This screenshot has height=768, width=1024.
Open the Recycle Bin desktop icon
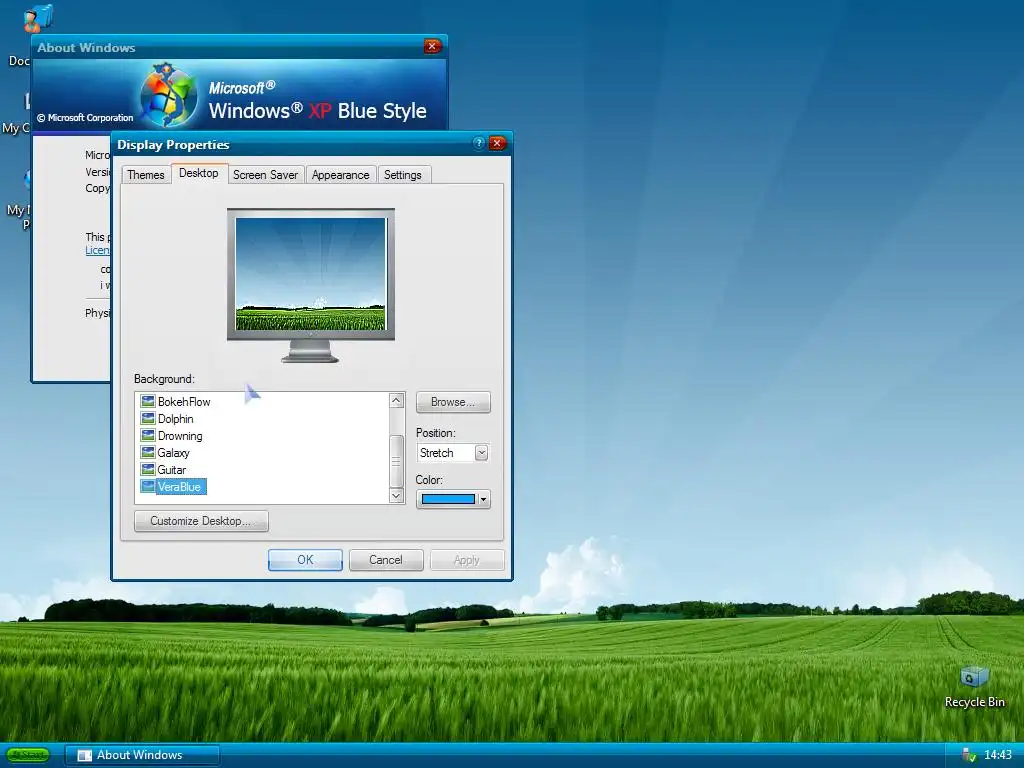click(974, 686)
